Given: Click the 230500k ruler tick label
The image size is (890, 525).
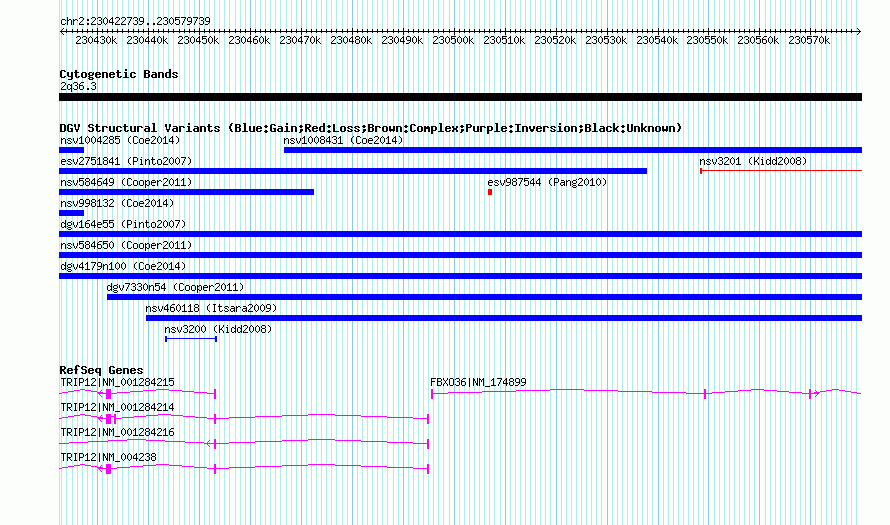Looking at the screenshot, I should coord(453,40).
